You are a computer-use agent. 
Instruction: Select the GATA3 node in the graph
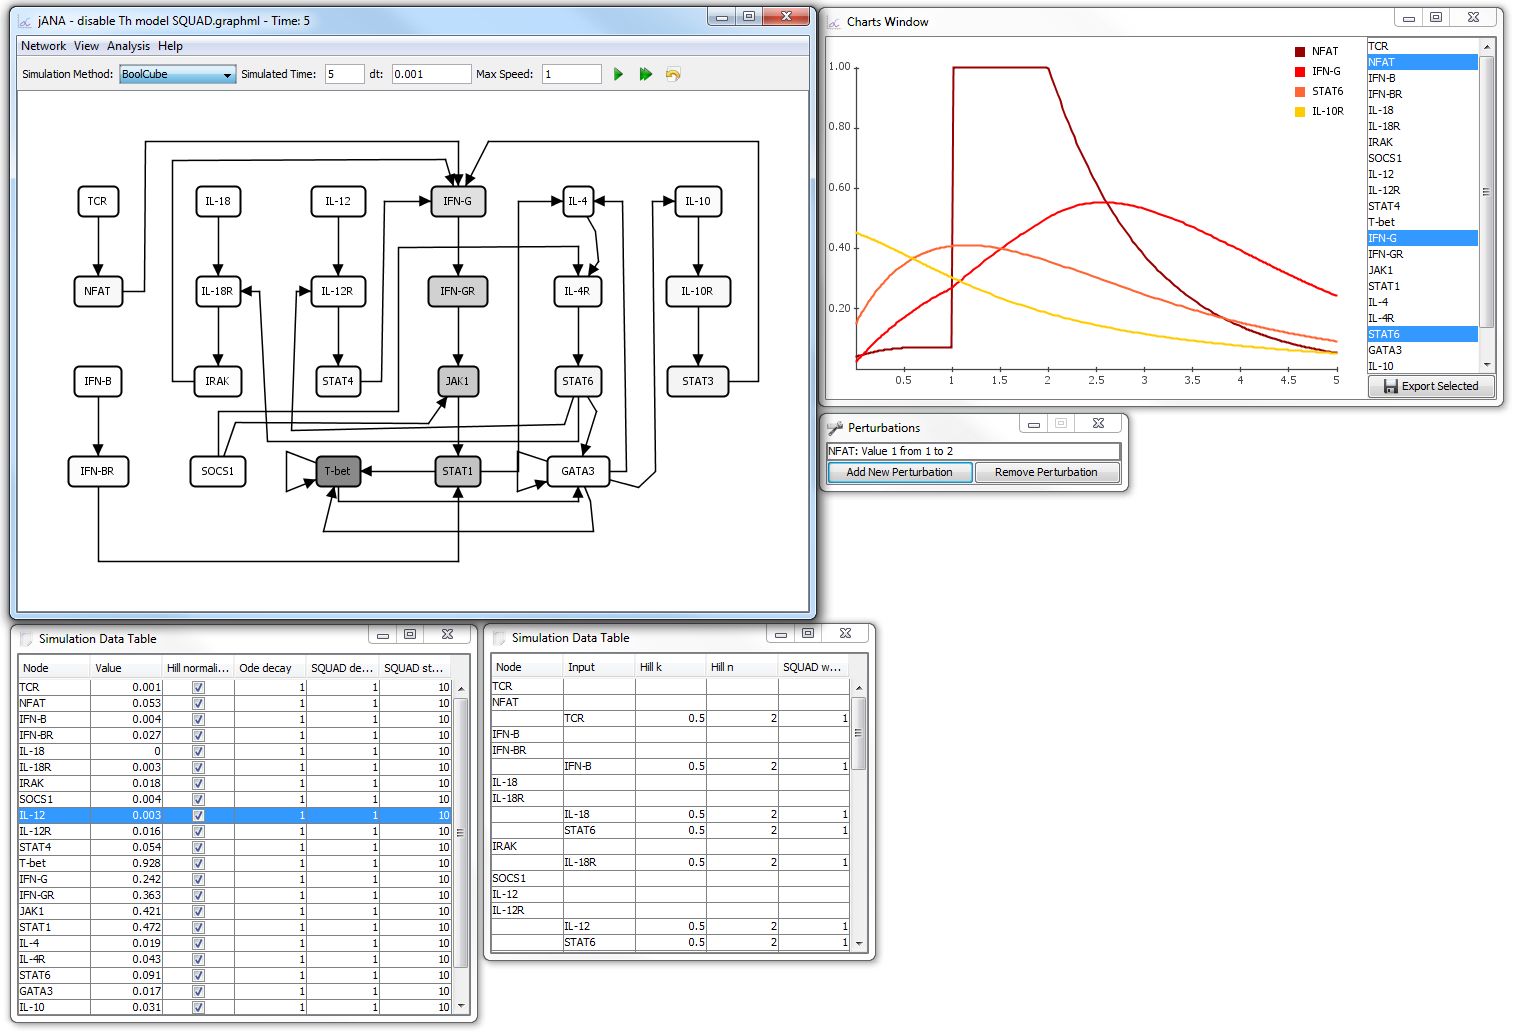(x=577, y=471)
